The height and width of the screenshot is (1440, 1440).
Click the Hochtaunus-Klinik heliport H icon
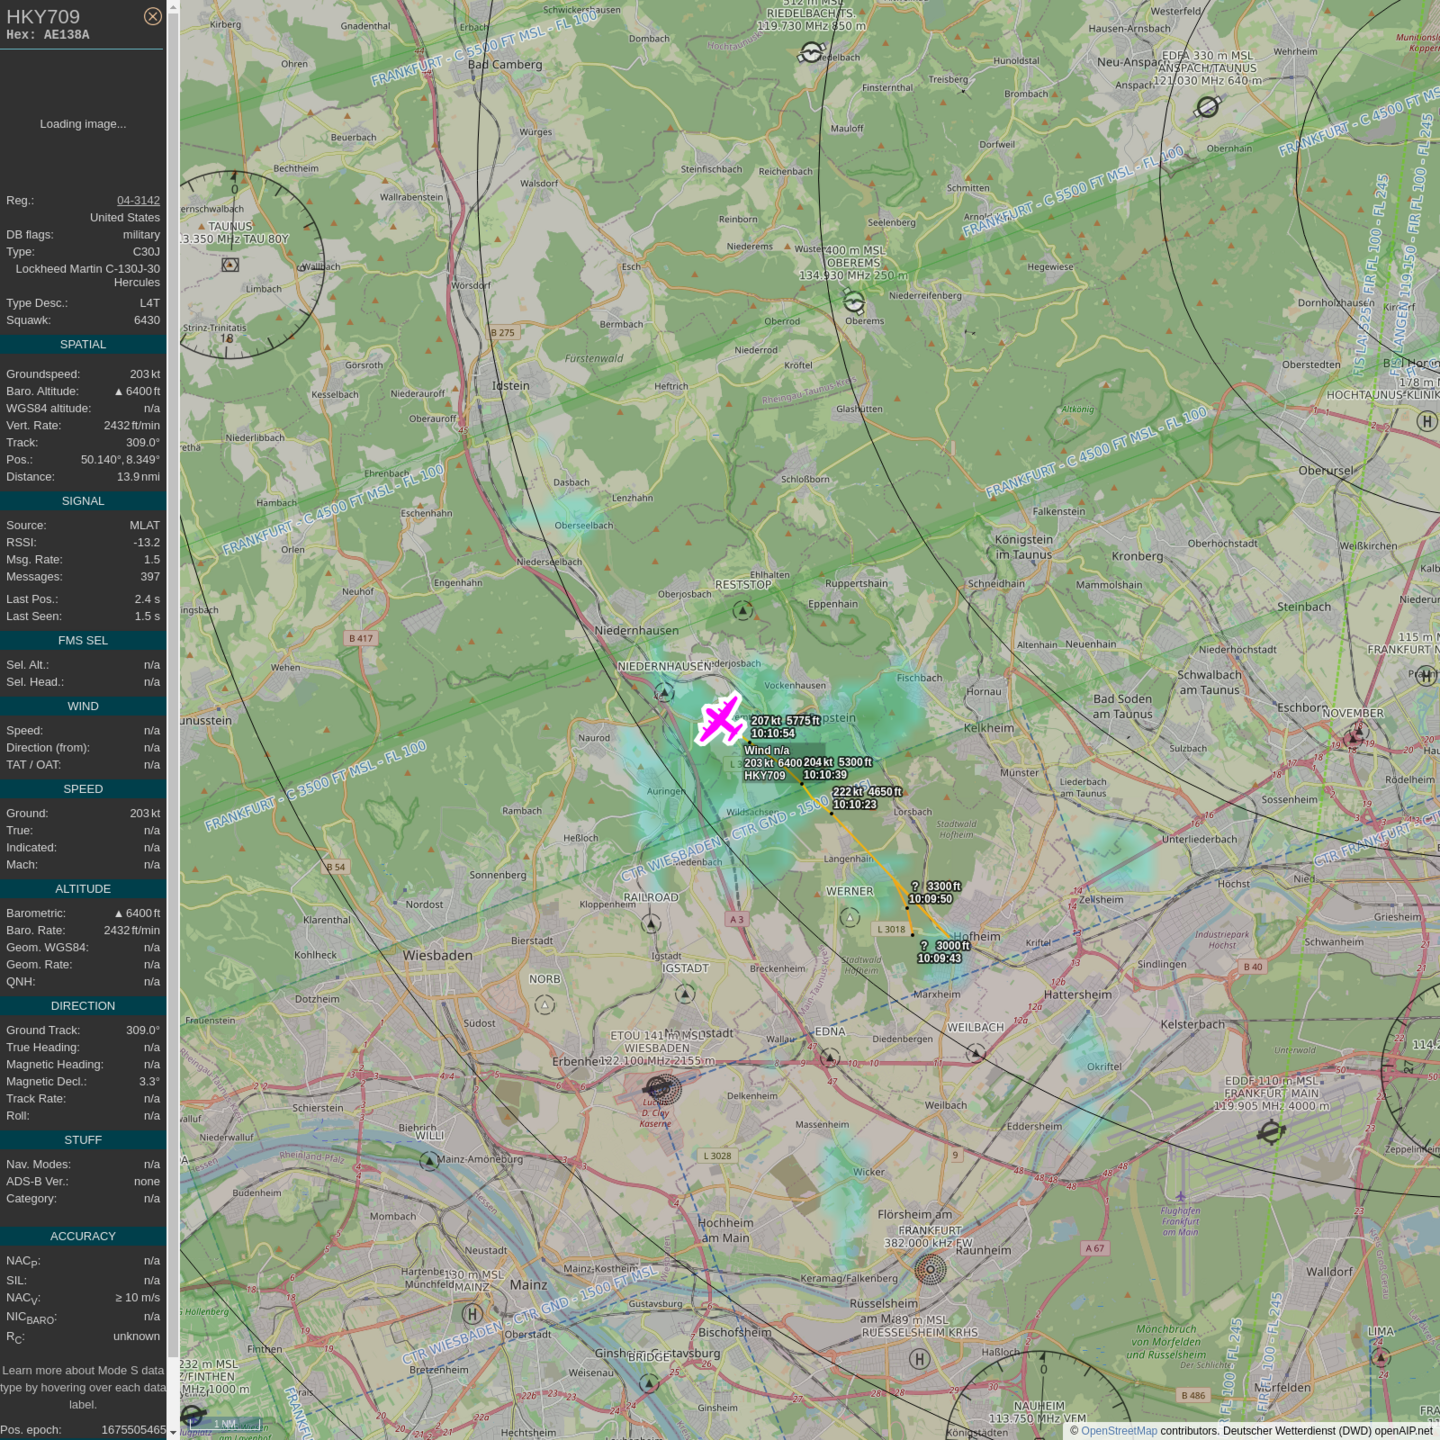1427,422
